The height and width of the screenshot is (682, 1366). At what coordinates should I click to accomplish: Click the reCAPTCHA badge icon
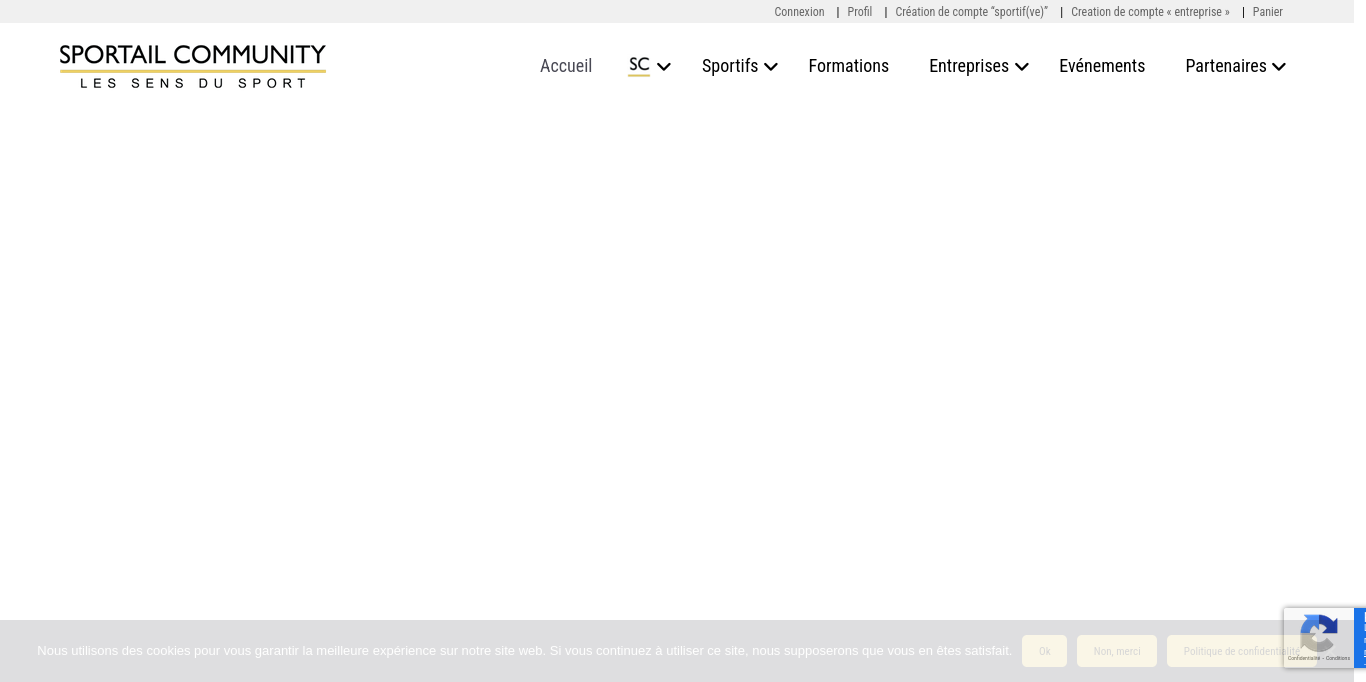pyautogui.click(x=1318, y=636)
